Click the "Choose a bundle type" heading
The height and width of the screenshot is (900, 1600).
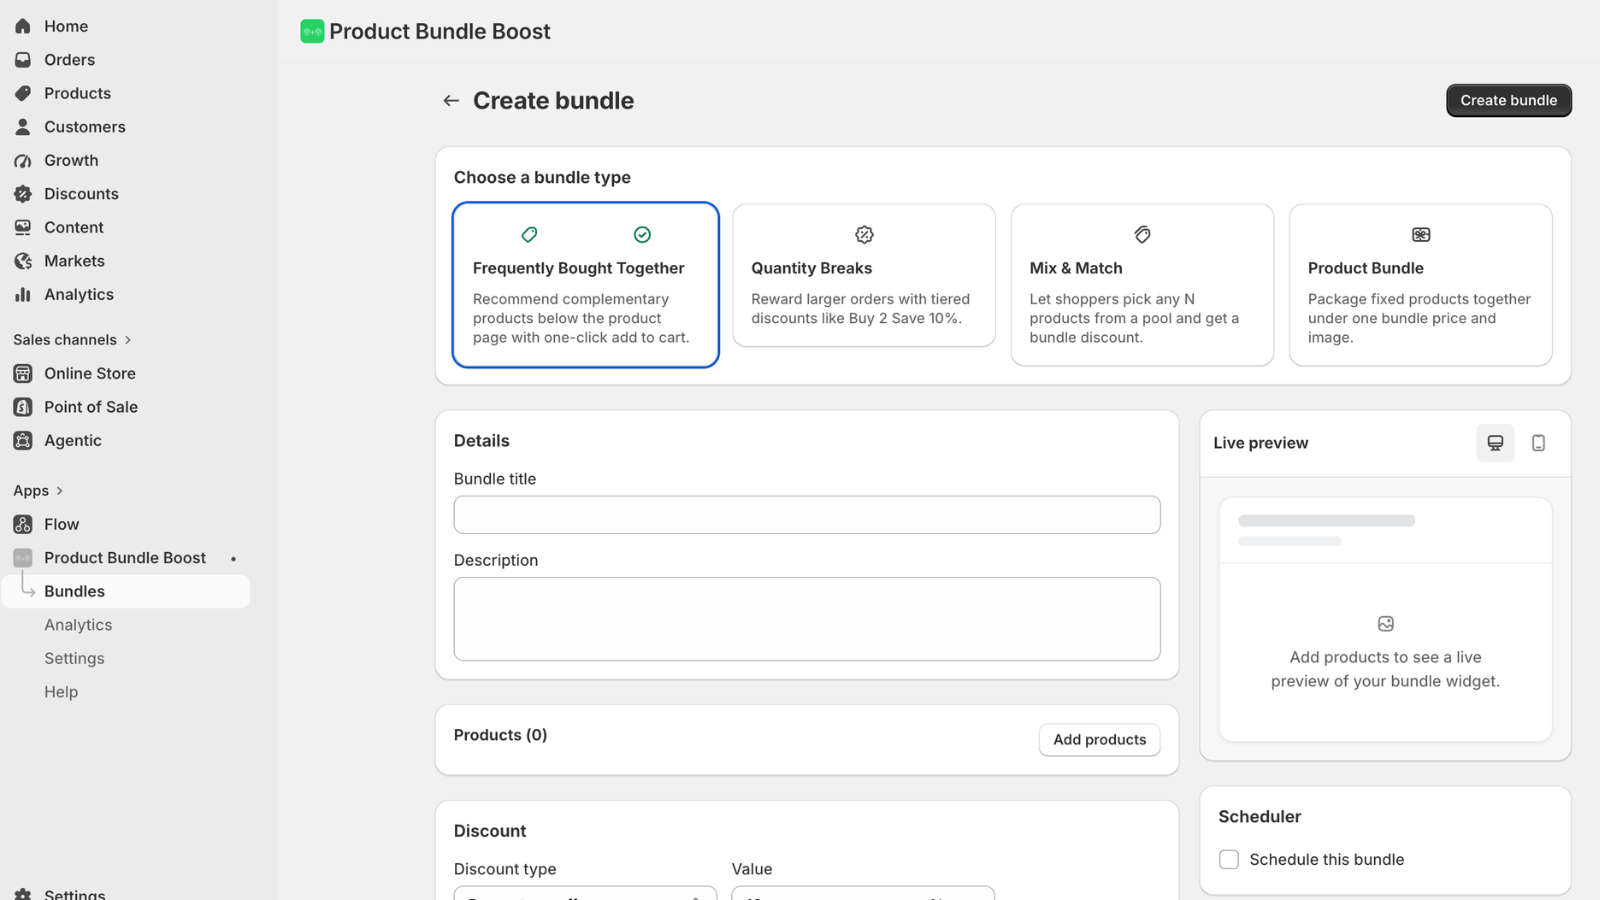click(x=542, y=178)
